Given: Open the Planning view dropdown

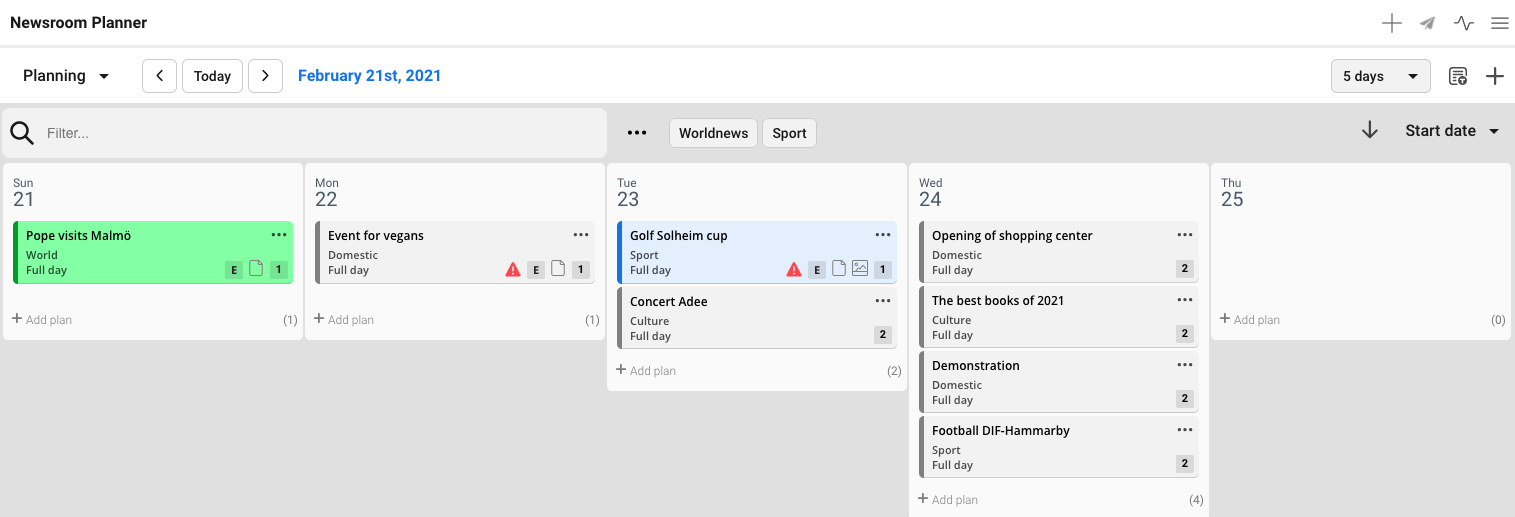Looking at the screenshot, I should [66, 76].
